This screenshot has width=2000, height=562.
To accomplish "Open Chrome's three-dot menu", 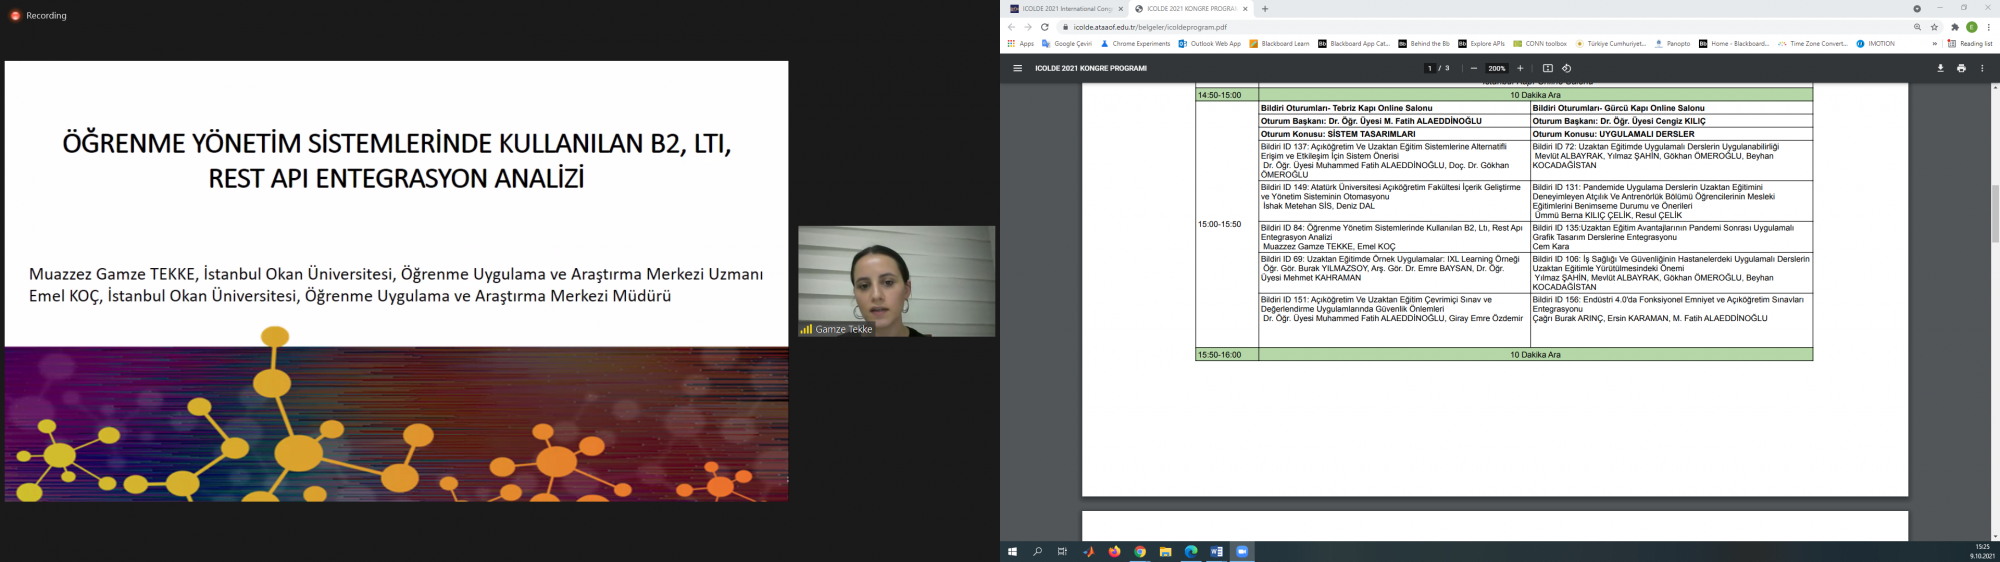I will pyautogui.click(x=1988, y=27).
